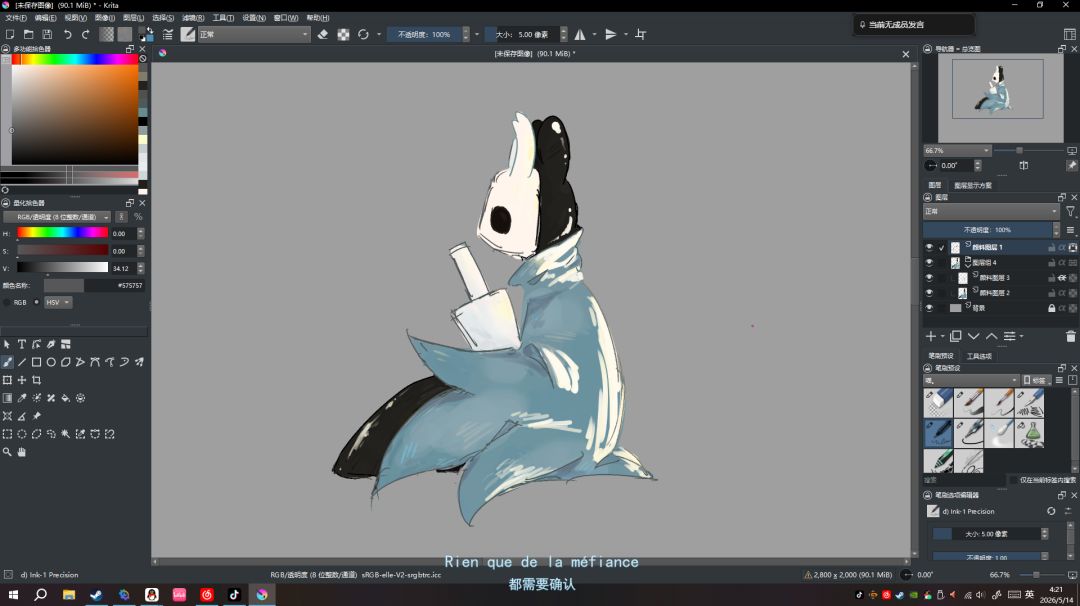Select the Crop tool
1080x606 pixels.
pos(37,379)
